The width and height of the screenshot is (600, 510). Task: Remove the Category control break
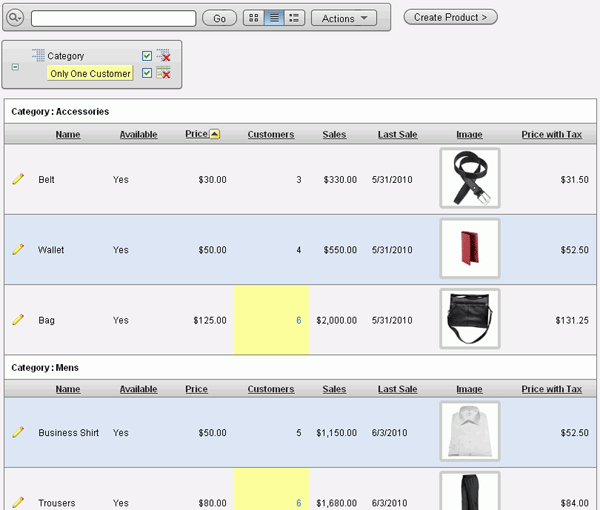(163, 55)
